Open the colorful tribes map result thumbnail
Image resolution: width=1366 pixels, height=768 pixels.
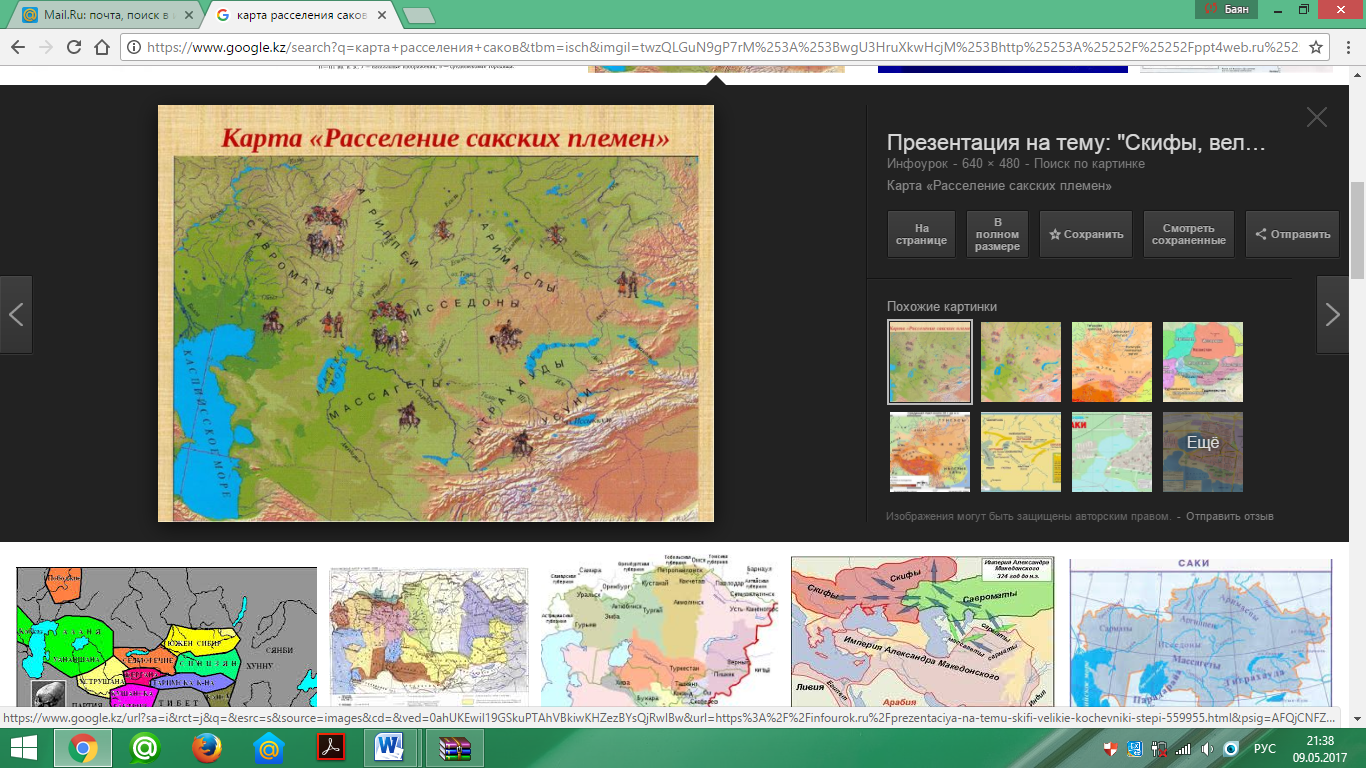click(x=166, y=638)
